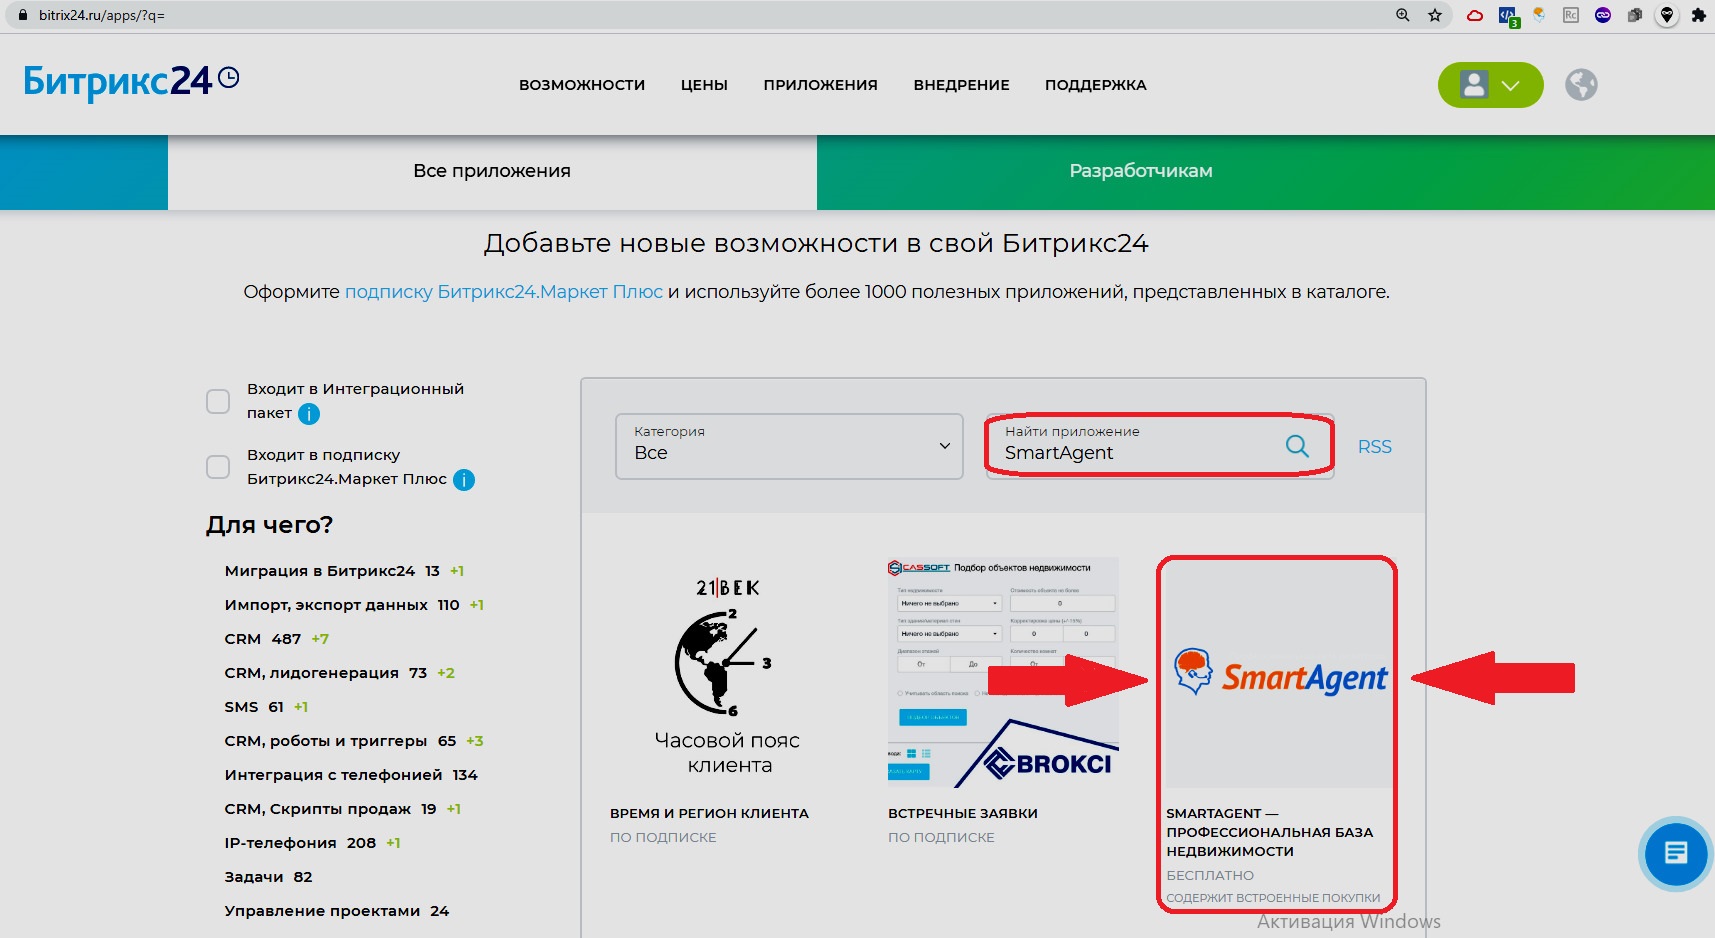Viewport: 1715px width, 938px height.
Task: Click info icon next to Битрикс24.Маркет Плюс
Action: coord(464,480)
